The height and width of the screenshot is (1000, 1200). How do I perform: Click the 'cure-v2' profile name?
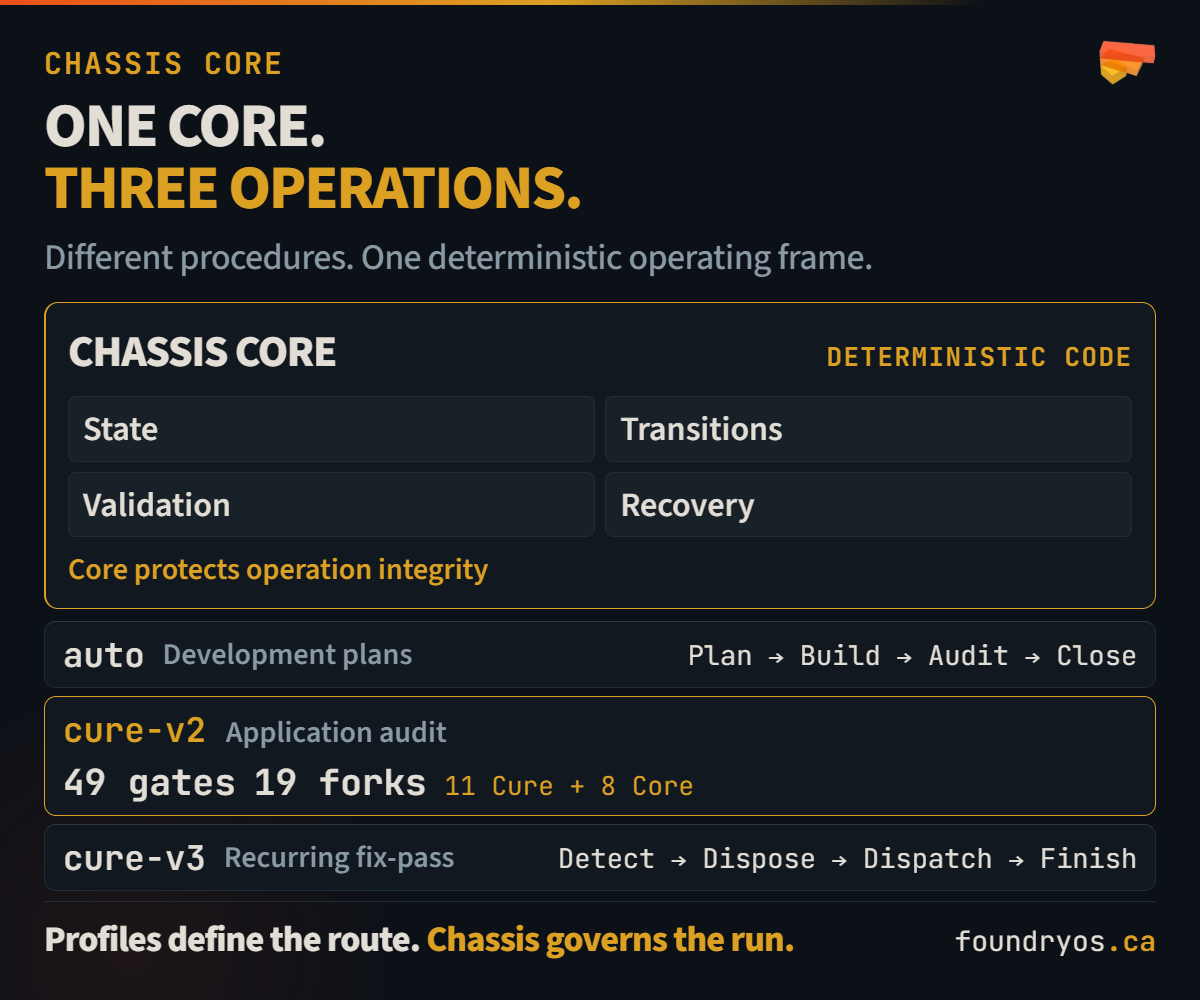(x=135, y=731)
